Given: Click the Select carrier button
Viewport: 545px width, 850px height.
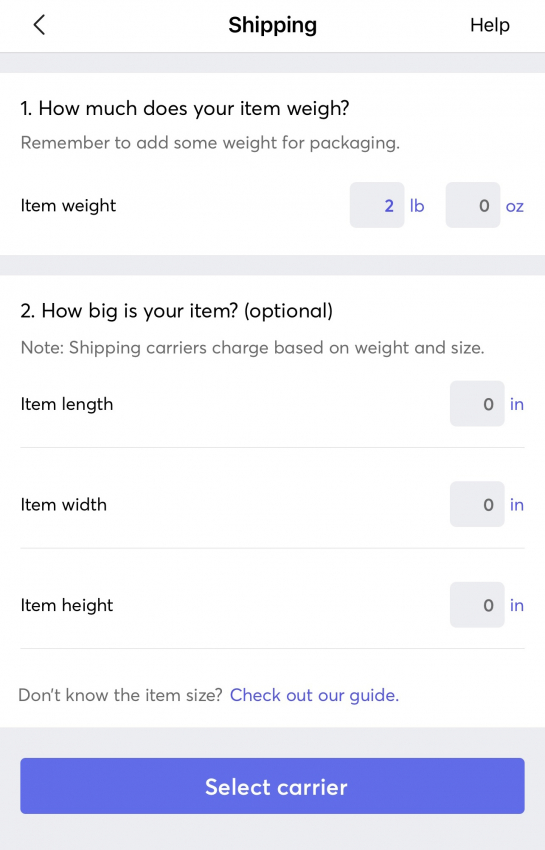Looking at the screenshot, I should 272,786.
